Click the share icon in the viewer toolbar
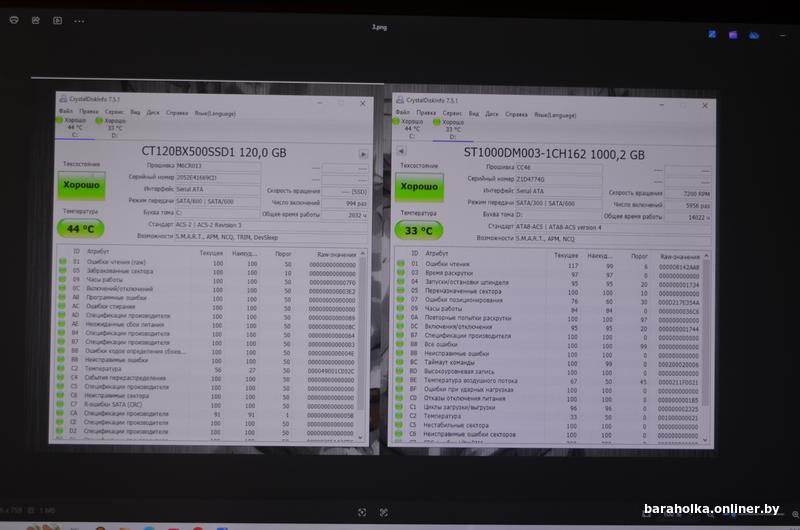The image size is (800, 530). point(36,20)
